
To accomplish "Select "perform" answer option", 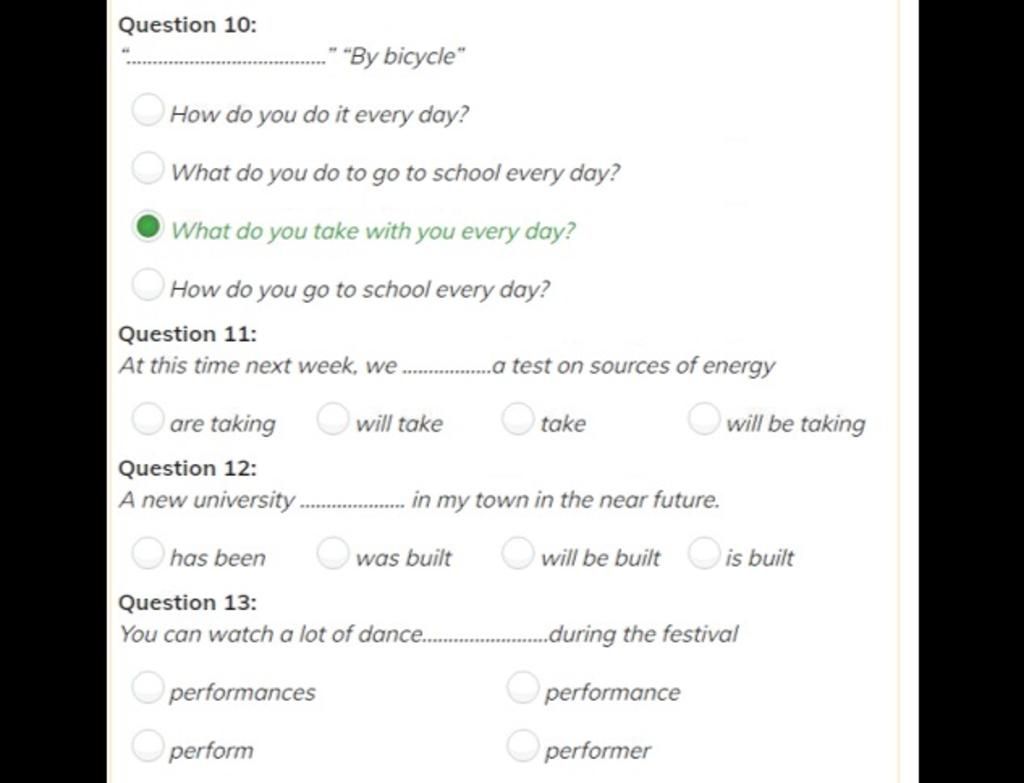I will pyautogui.click(x=148, y=746).
